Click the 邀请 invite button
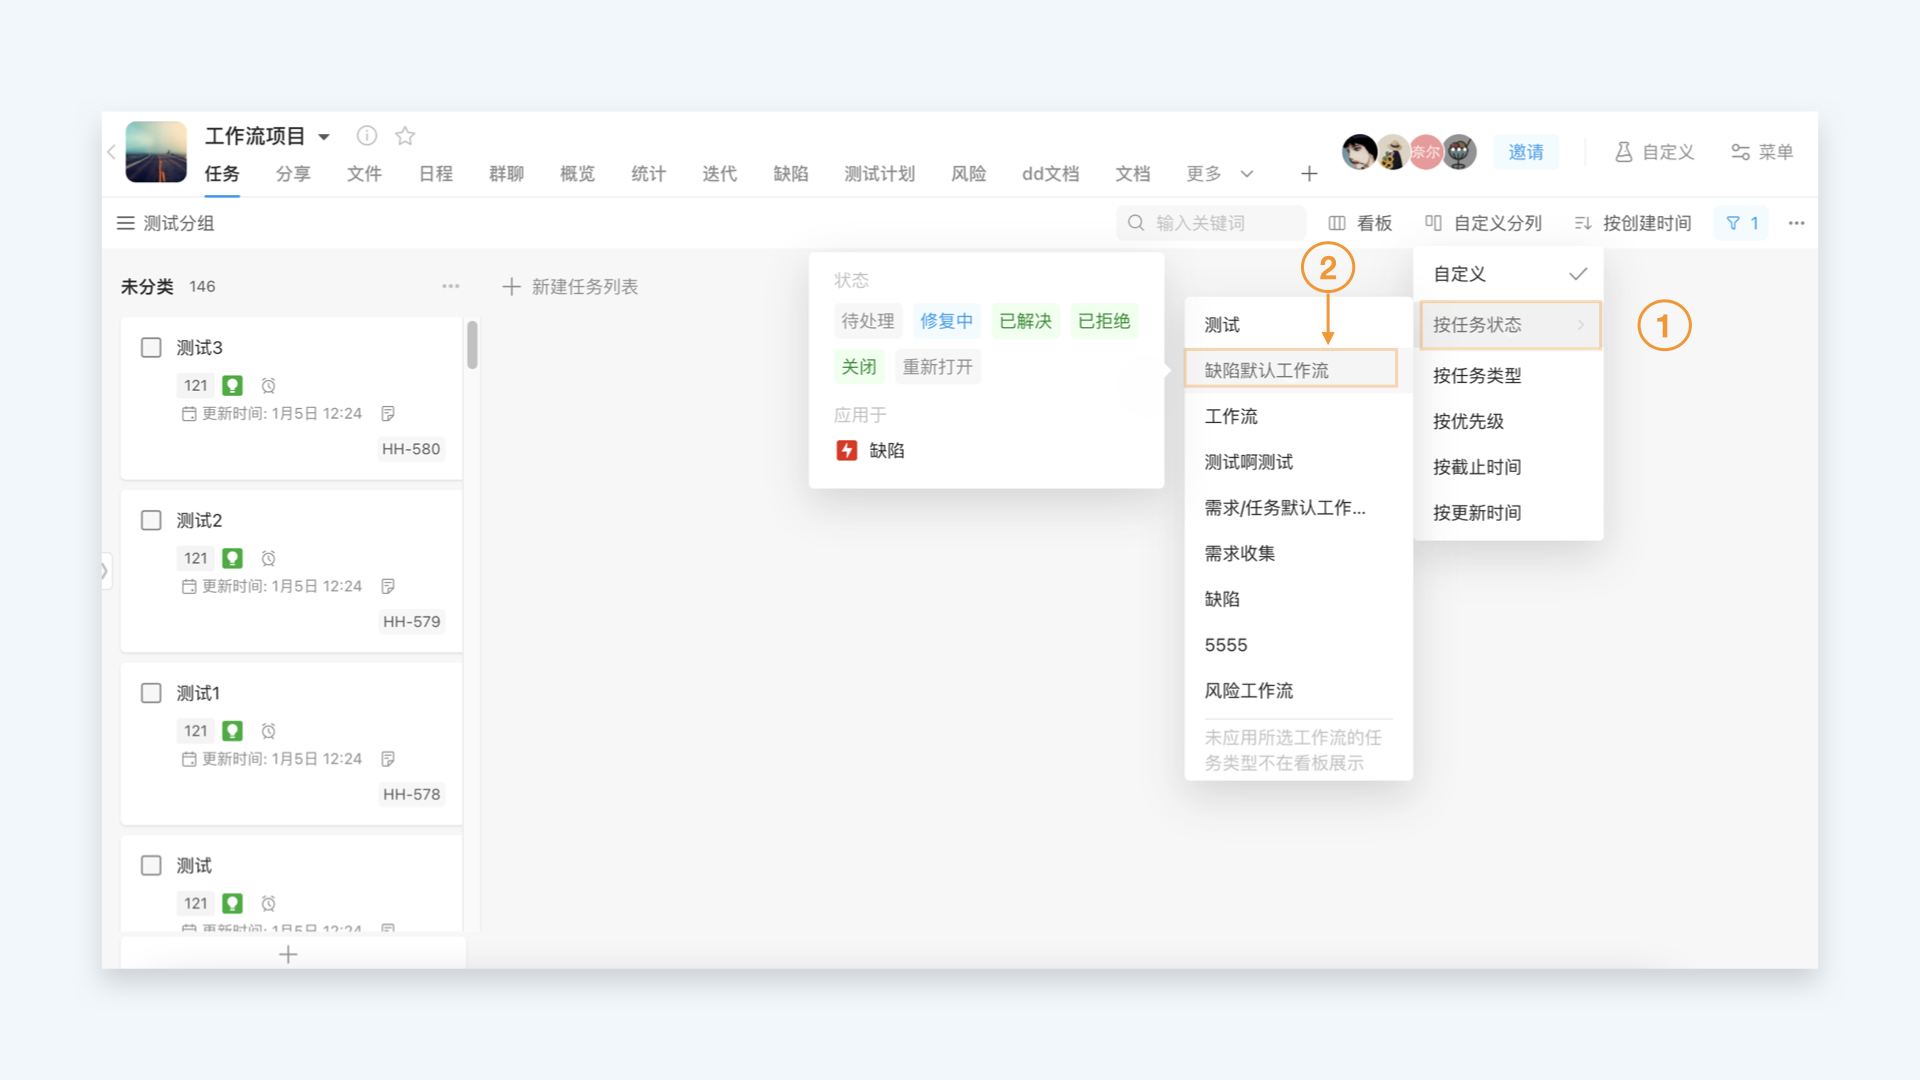The width and height of the screenshot is (1920, 1080). [x=1526, y=152]
